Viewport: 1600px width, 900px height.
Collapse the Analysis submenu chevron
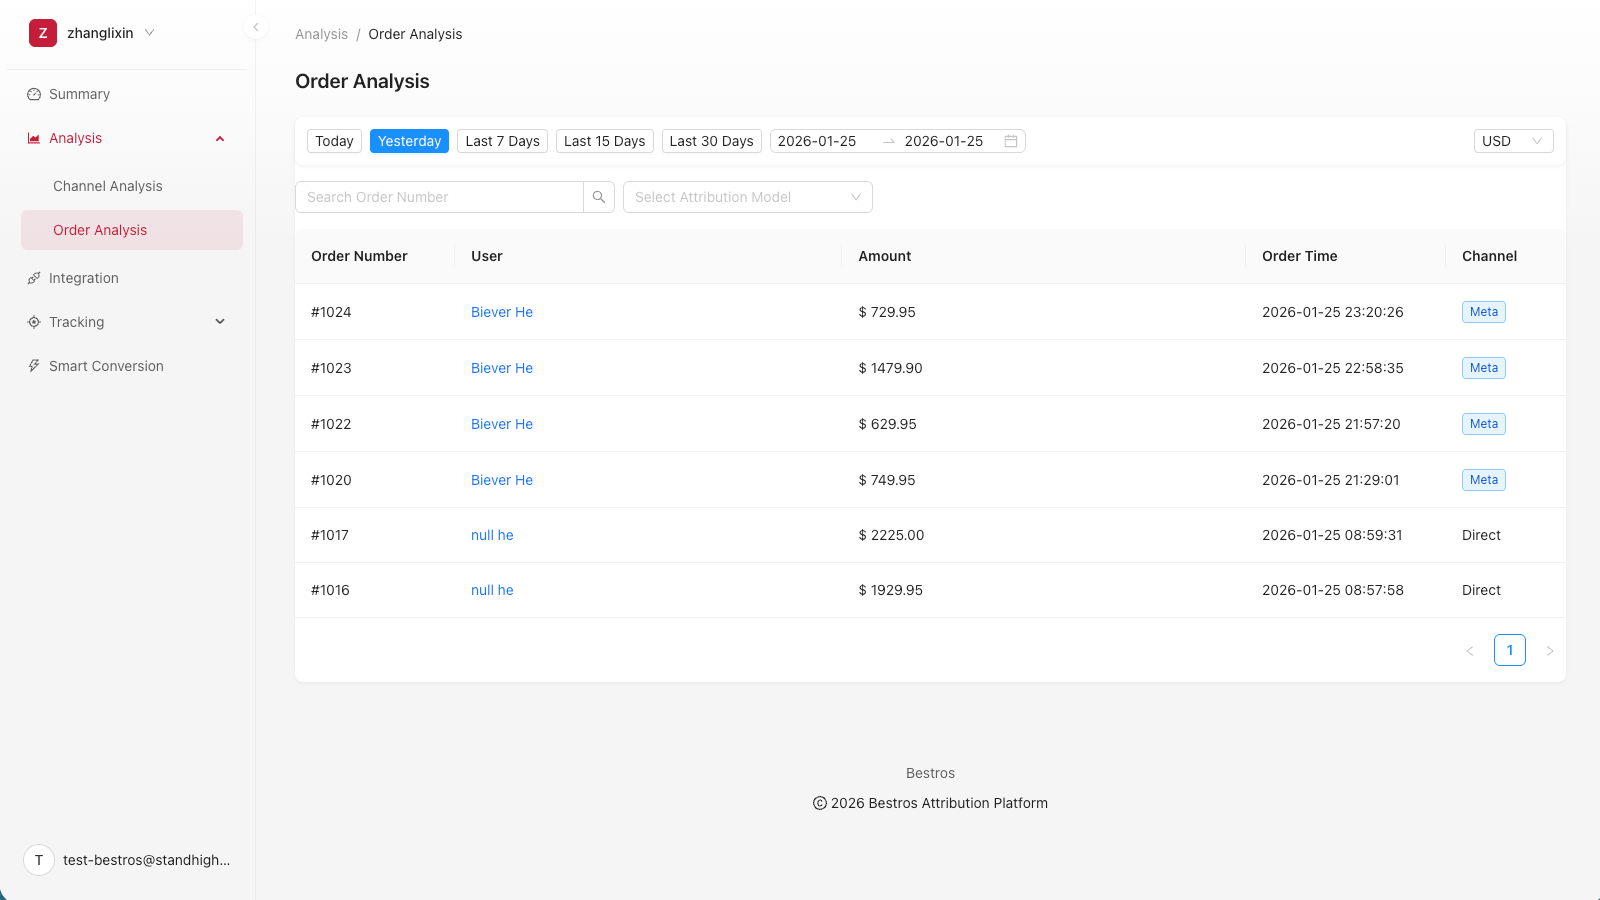click(x=219, y=138)
